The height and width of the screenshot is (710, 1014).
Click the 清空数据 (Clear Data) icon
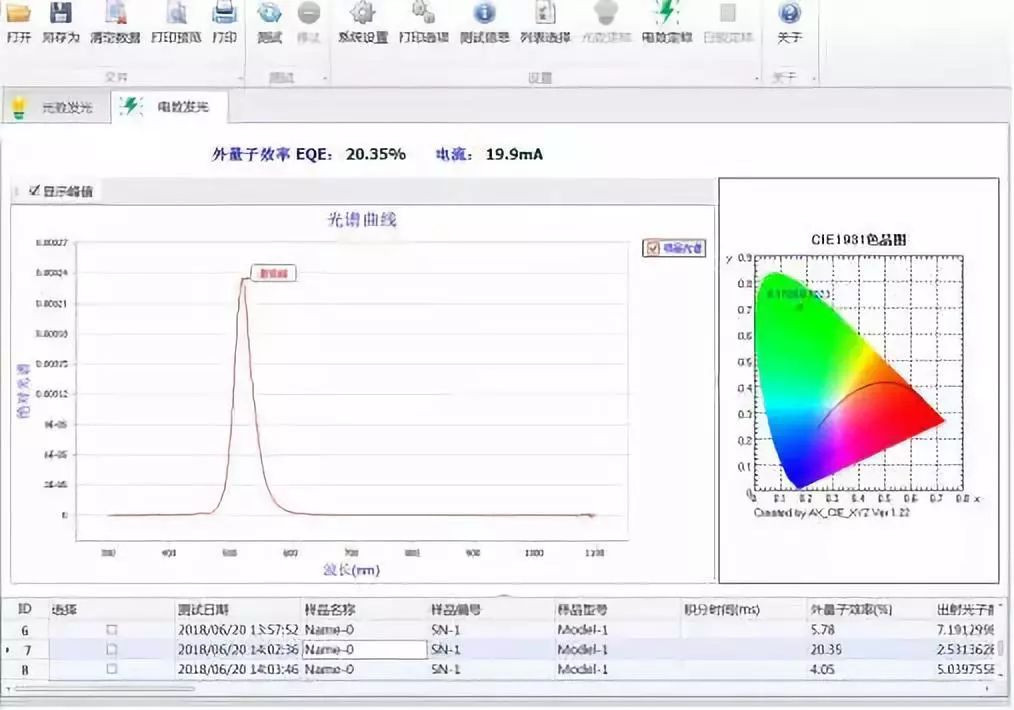click(x=115, y=12)
